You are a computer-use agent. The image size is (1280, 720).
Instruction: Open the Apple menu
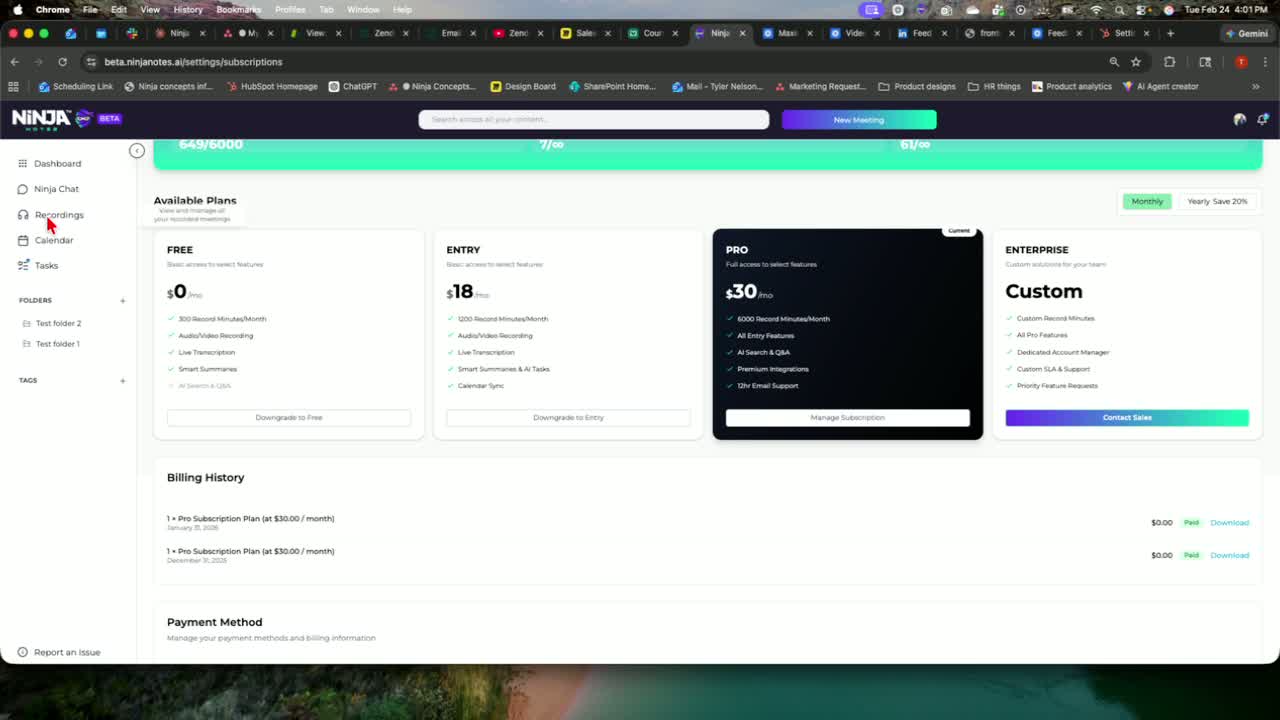tap(17, 10)
